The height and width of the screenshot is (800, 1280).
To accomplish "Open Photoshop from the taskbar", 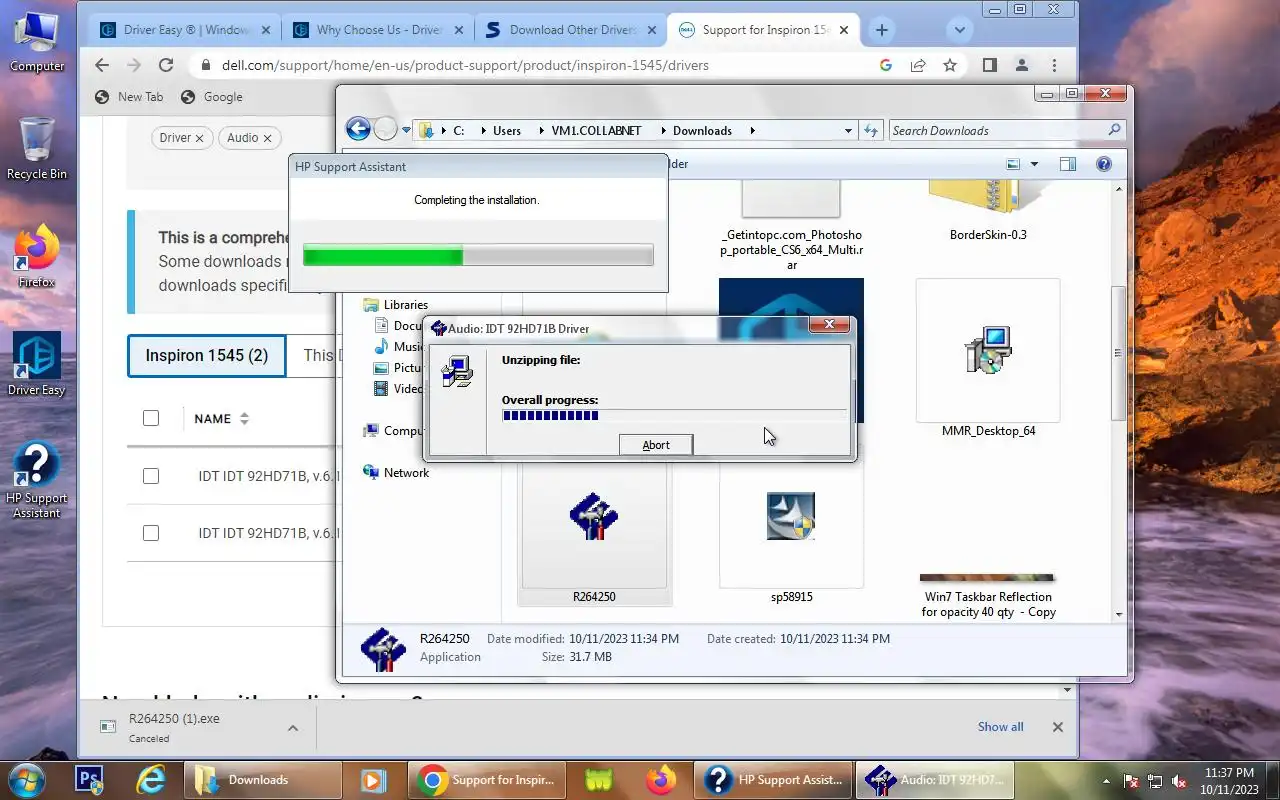I will 91,780.
